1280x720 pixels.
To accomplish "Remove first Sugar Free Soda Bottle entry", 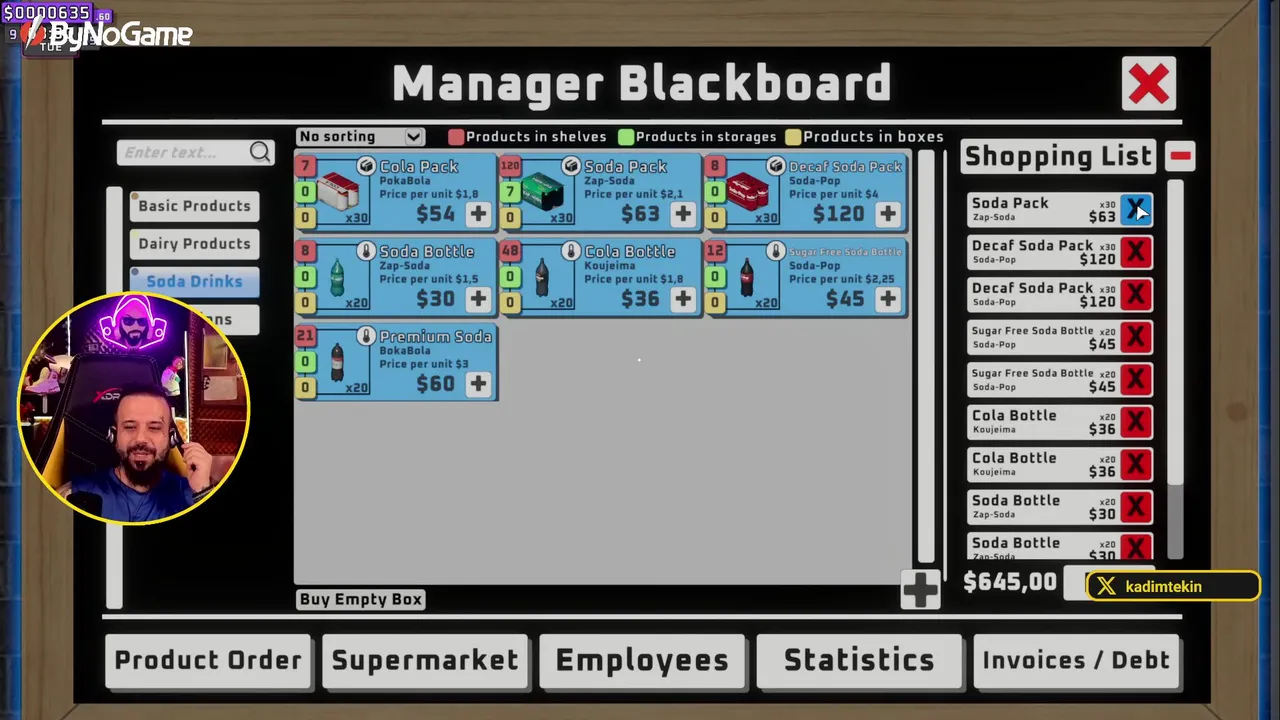I will click(1136, 337).
